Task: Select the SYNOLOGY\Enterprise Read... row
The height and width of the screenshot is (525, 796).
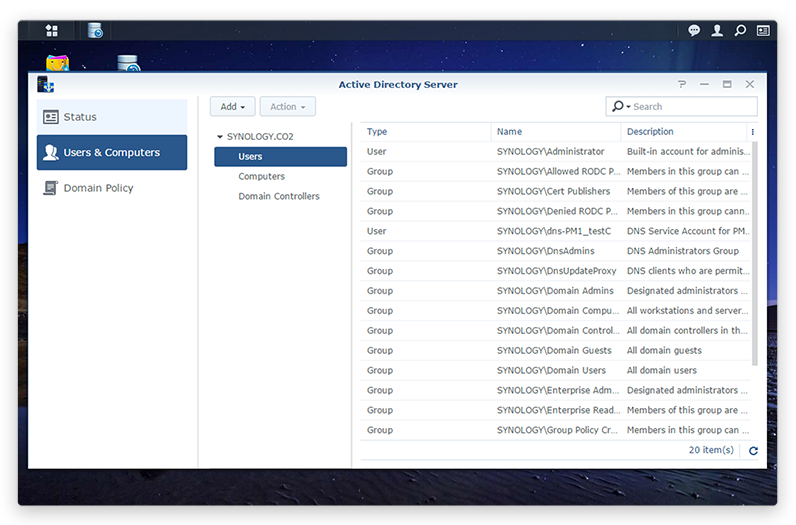Action: click(556, 410)
